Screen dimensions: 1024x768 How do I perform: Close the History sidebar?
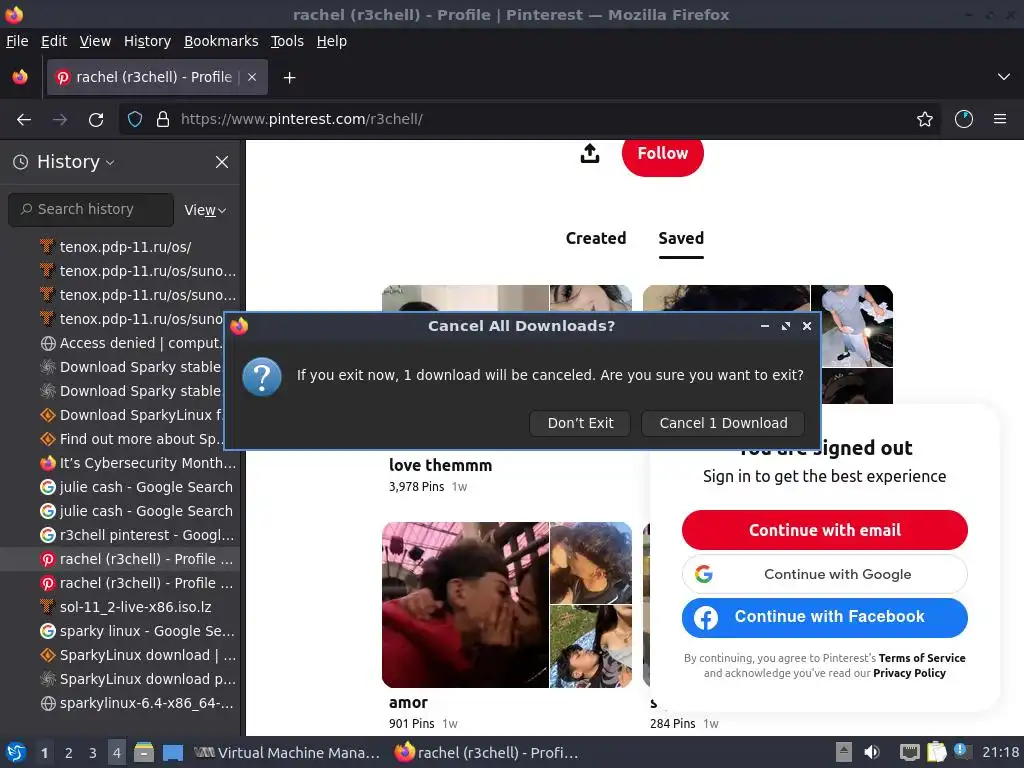click(x=222, y=162)
